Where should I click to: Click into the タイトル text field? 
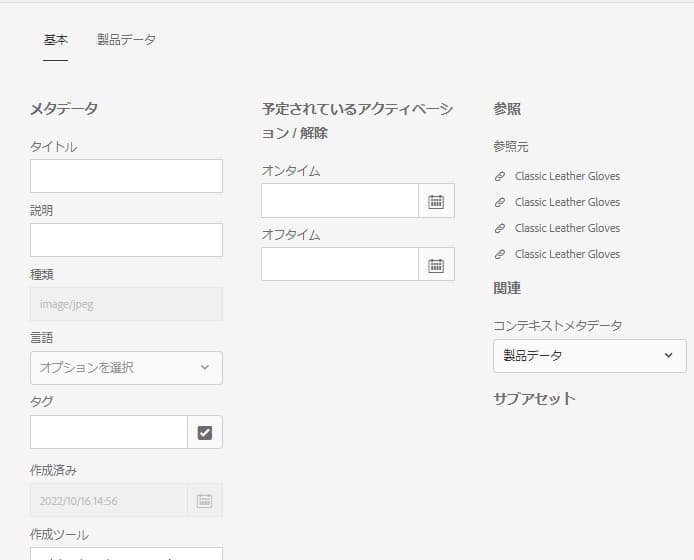tap(126, 176)
